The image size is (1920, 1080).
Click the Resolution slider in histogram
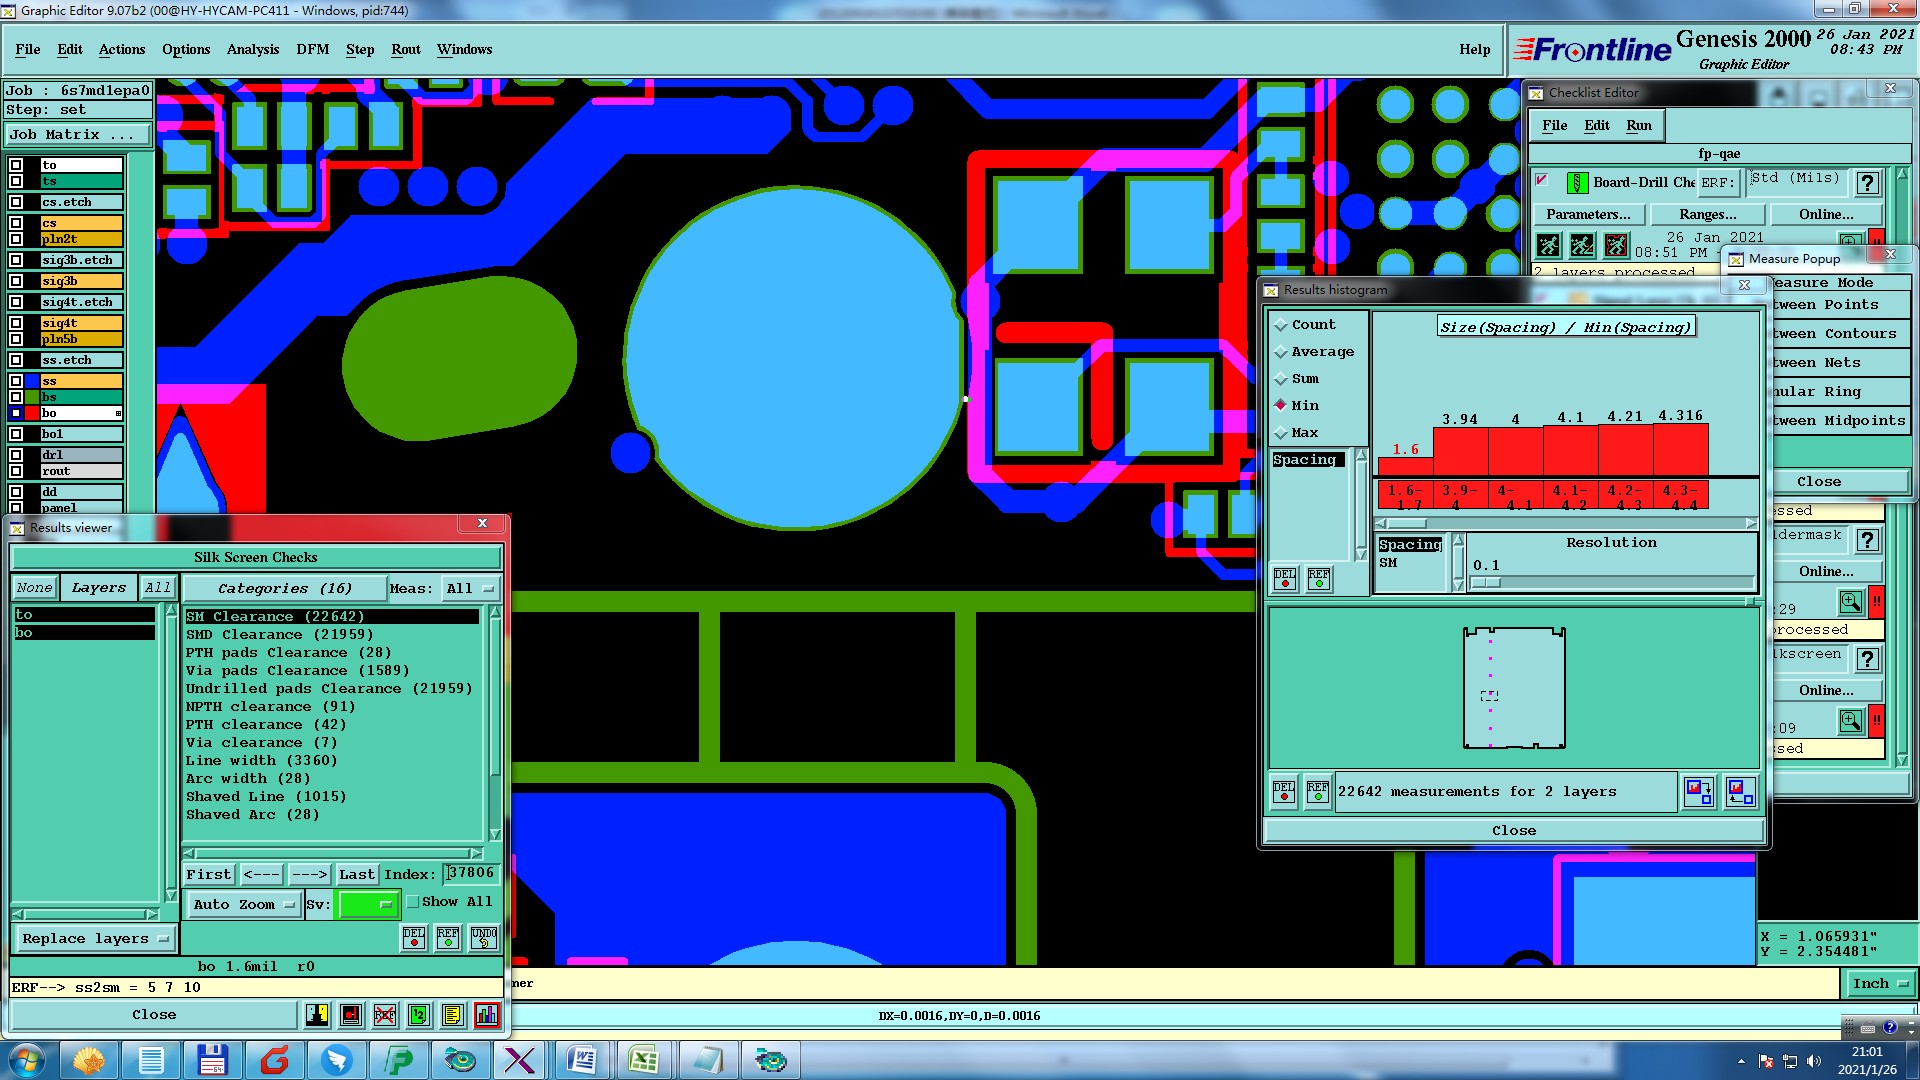click(x=1610, y=583)
